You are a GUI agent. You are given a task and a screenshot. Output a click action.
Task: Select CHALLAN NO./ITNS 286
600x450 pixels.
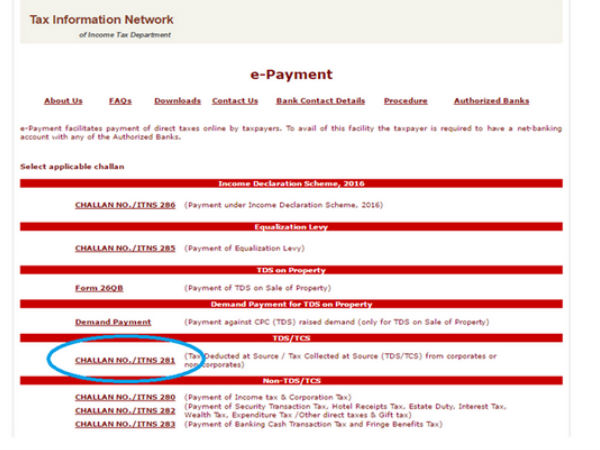125,205
